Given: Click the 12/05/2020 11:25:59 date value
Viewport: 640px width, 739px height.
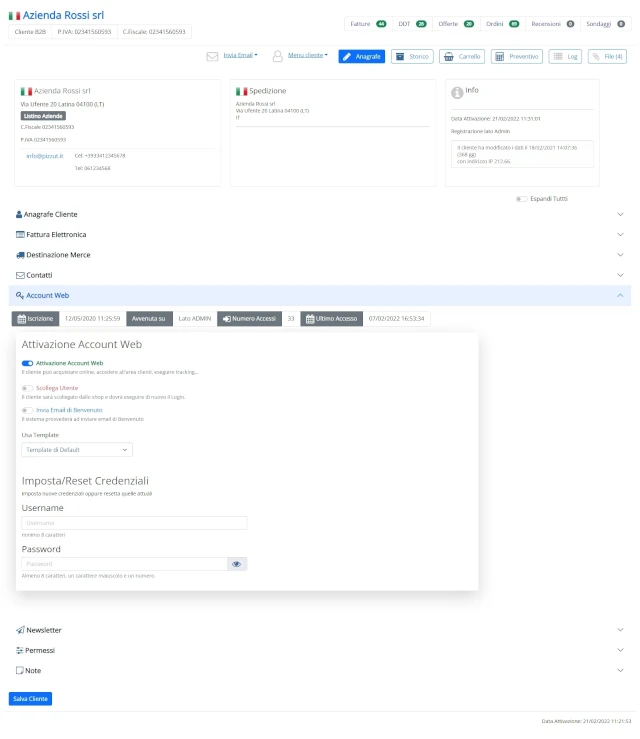Looking at the screenshot, I should [92, 319].
